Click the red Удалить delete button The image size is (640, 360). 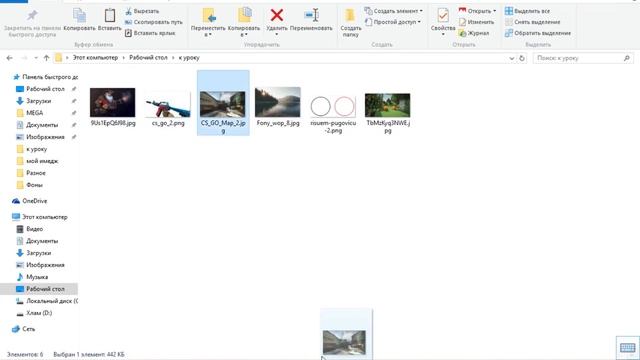[x=277, y=21]
